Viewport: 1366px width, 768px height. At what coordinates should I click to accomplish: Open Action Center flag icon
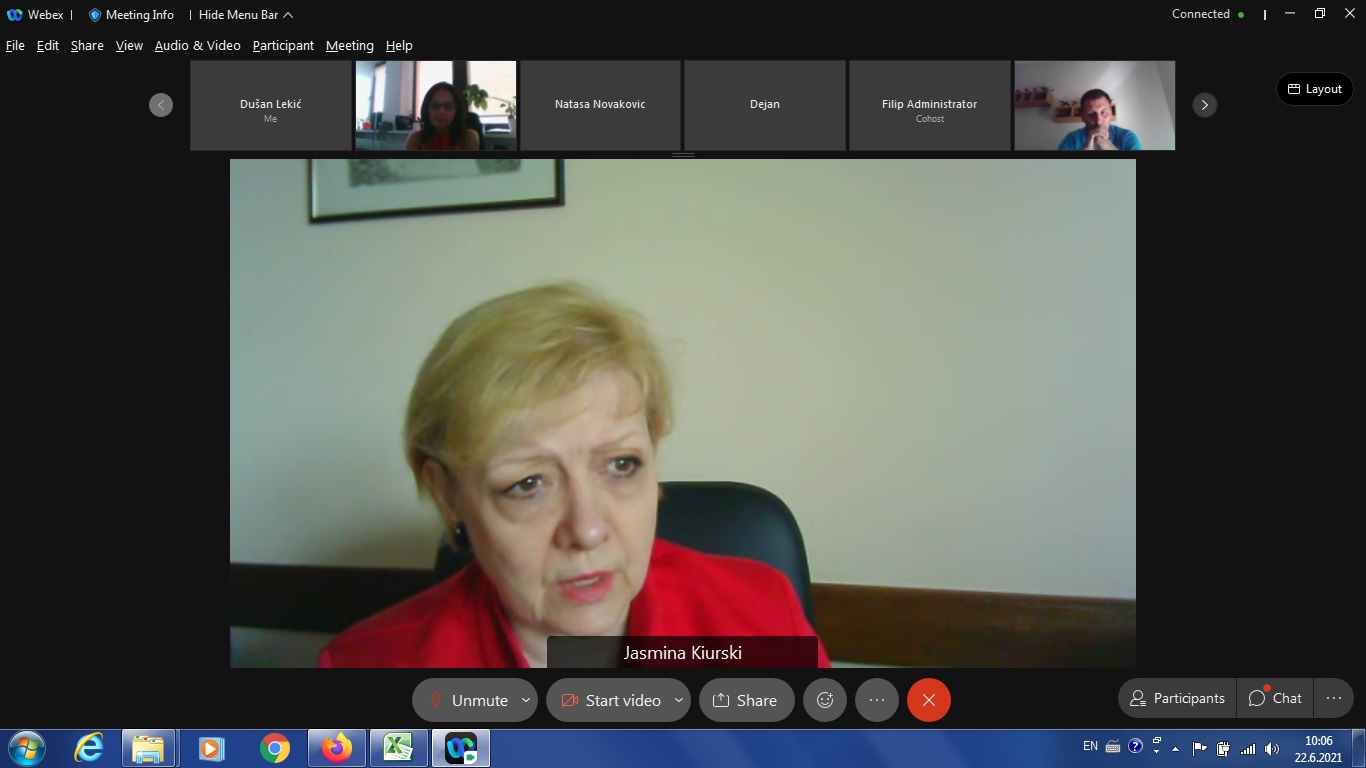pyautogui.click(x=1200, y=748)
